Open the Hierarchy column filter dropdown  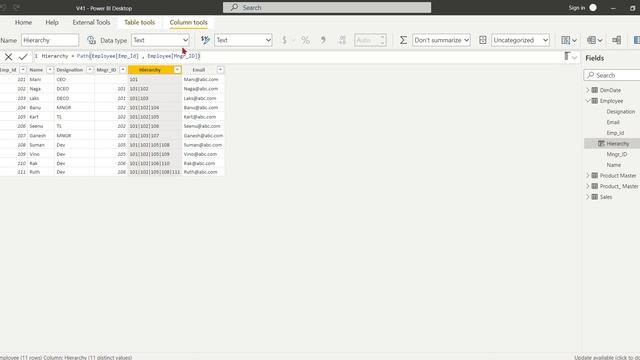click(177, 70)
